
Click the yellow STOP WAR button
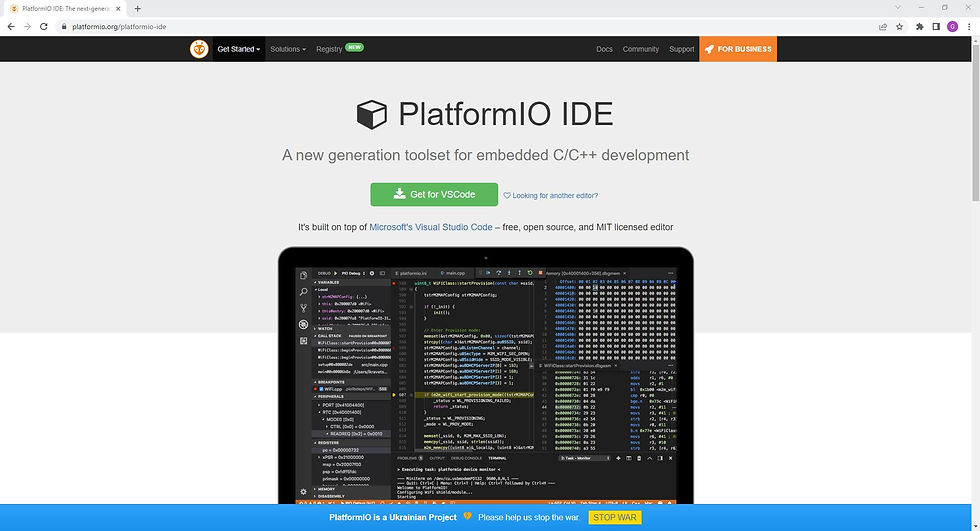tap(615, 517)
